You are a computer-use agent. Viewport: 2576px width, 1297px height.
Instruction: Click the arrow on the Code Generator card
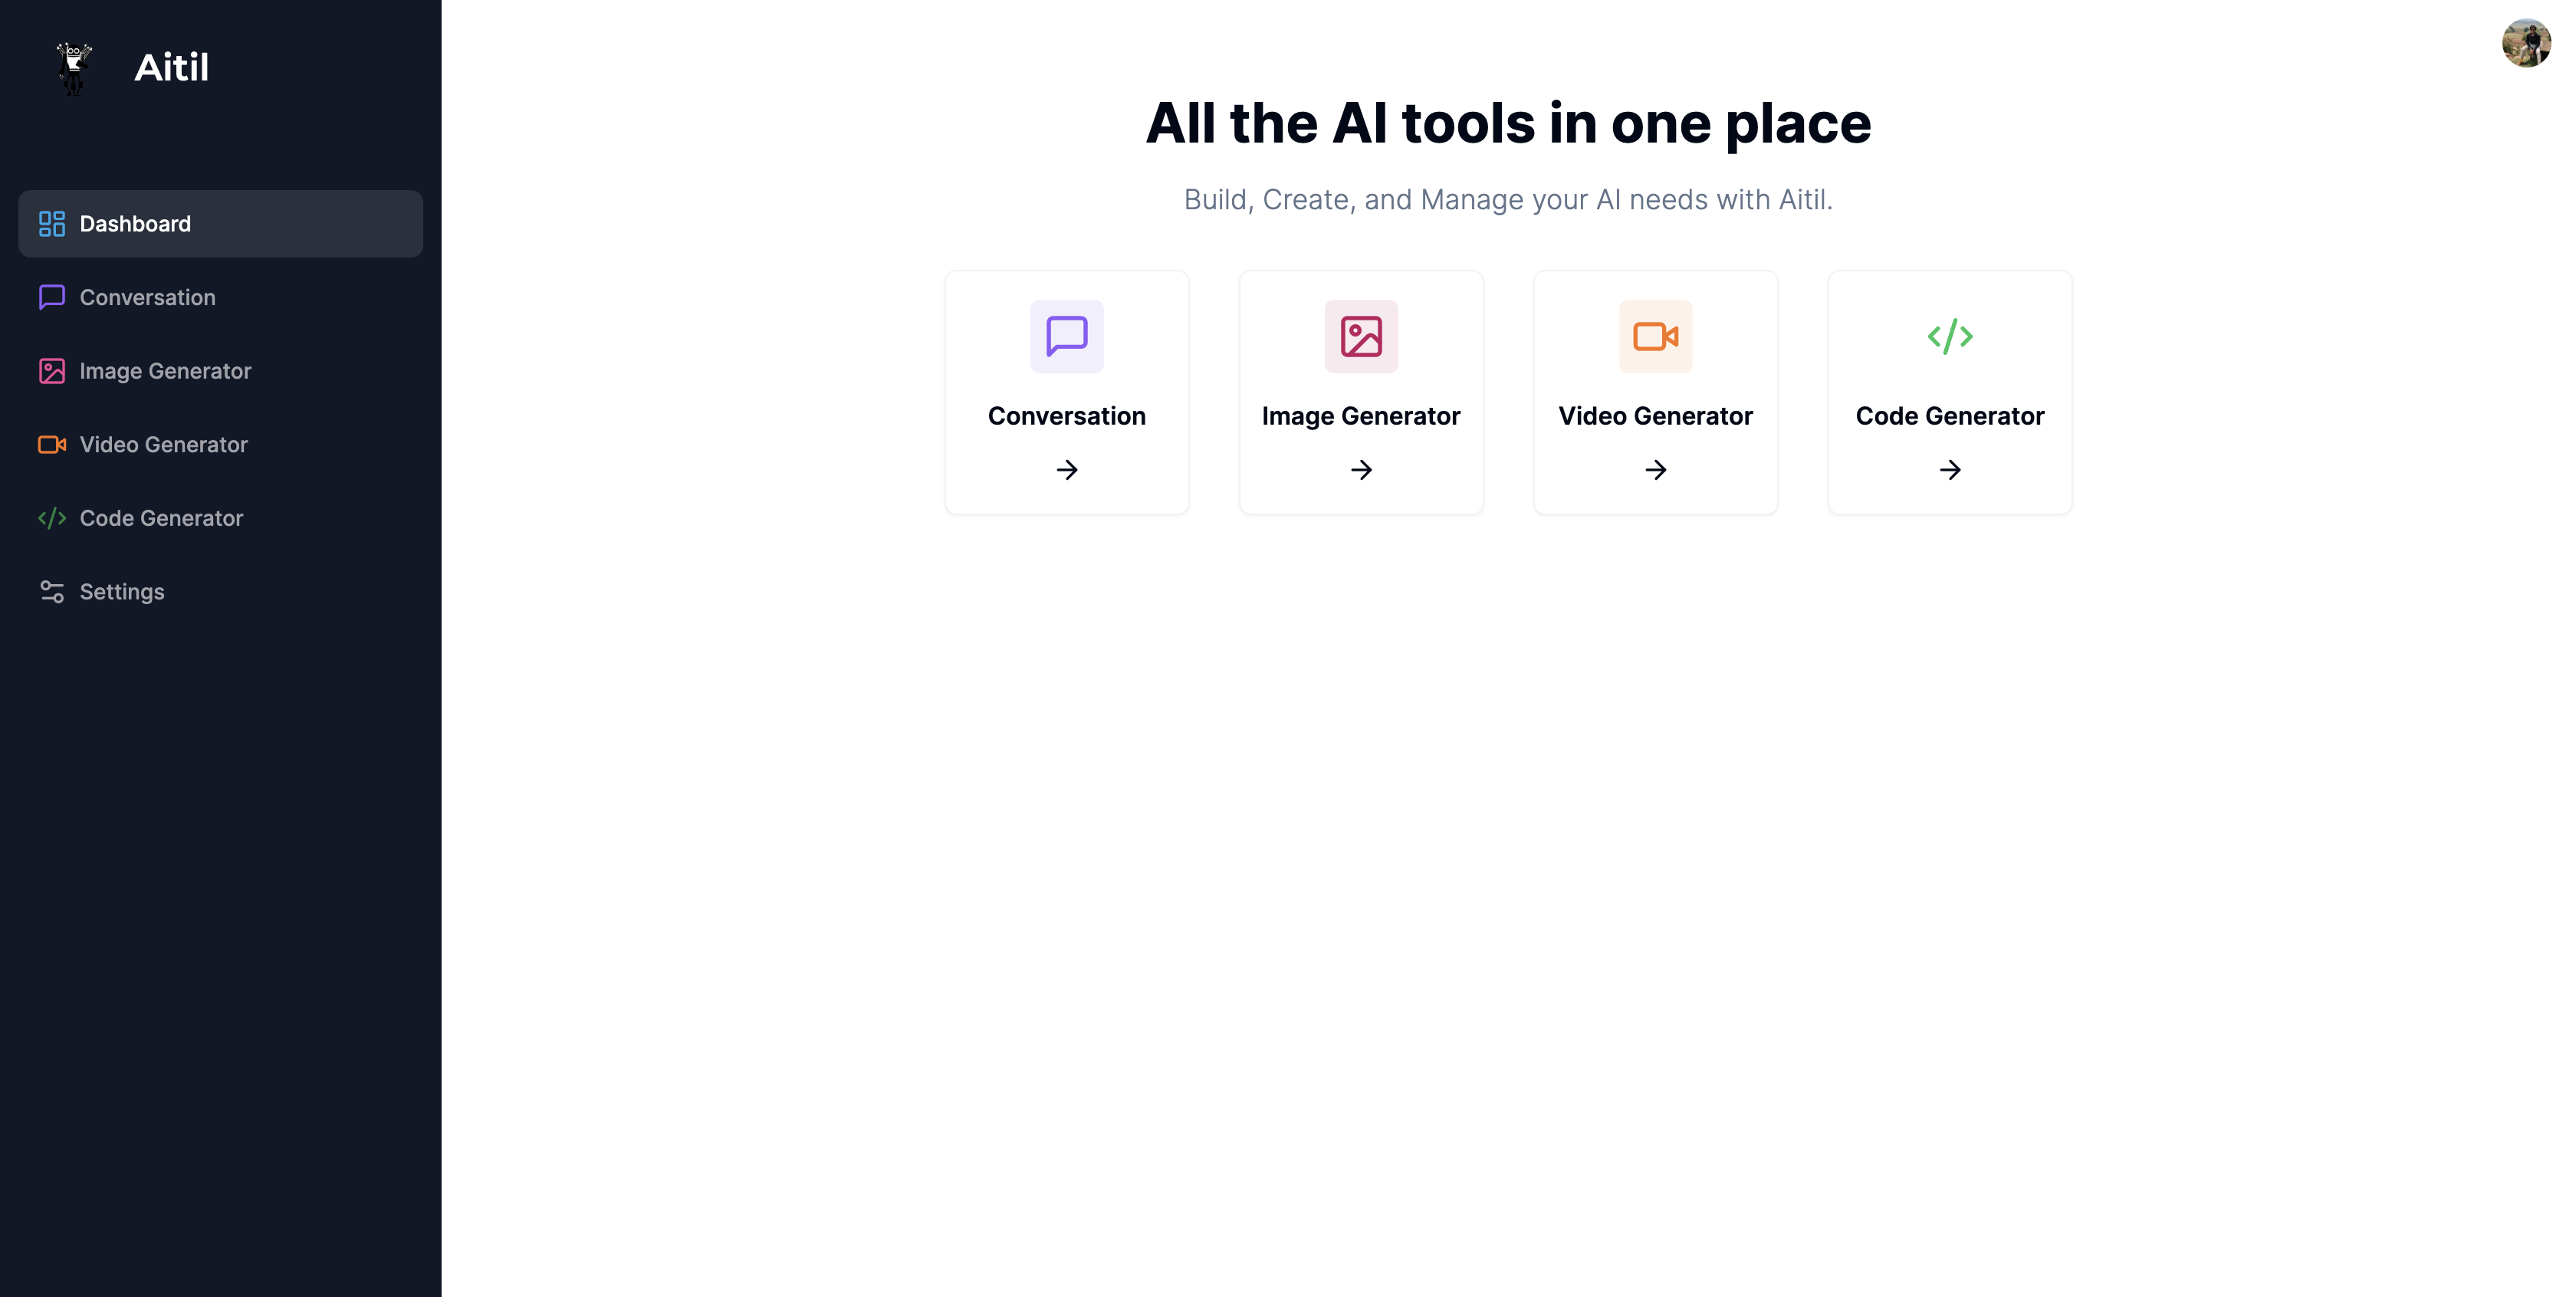(1949, 469)
